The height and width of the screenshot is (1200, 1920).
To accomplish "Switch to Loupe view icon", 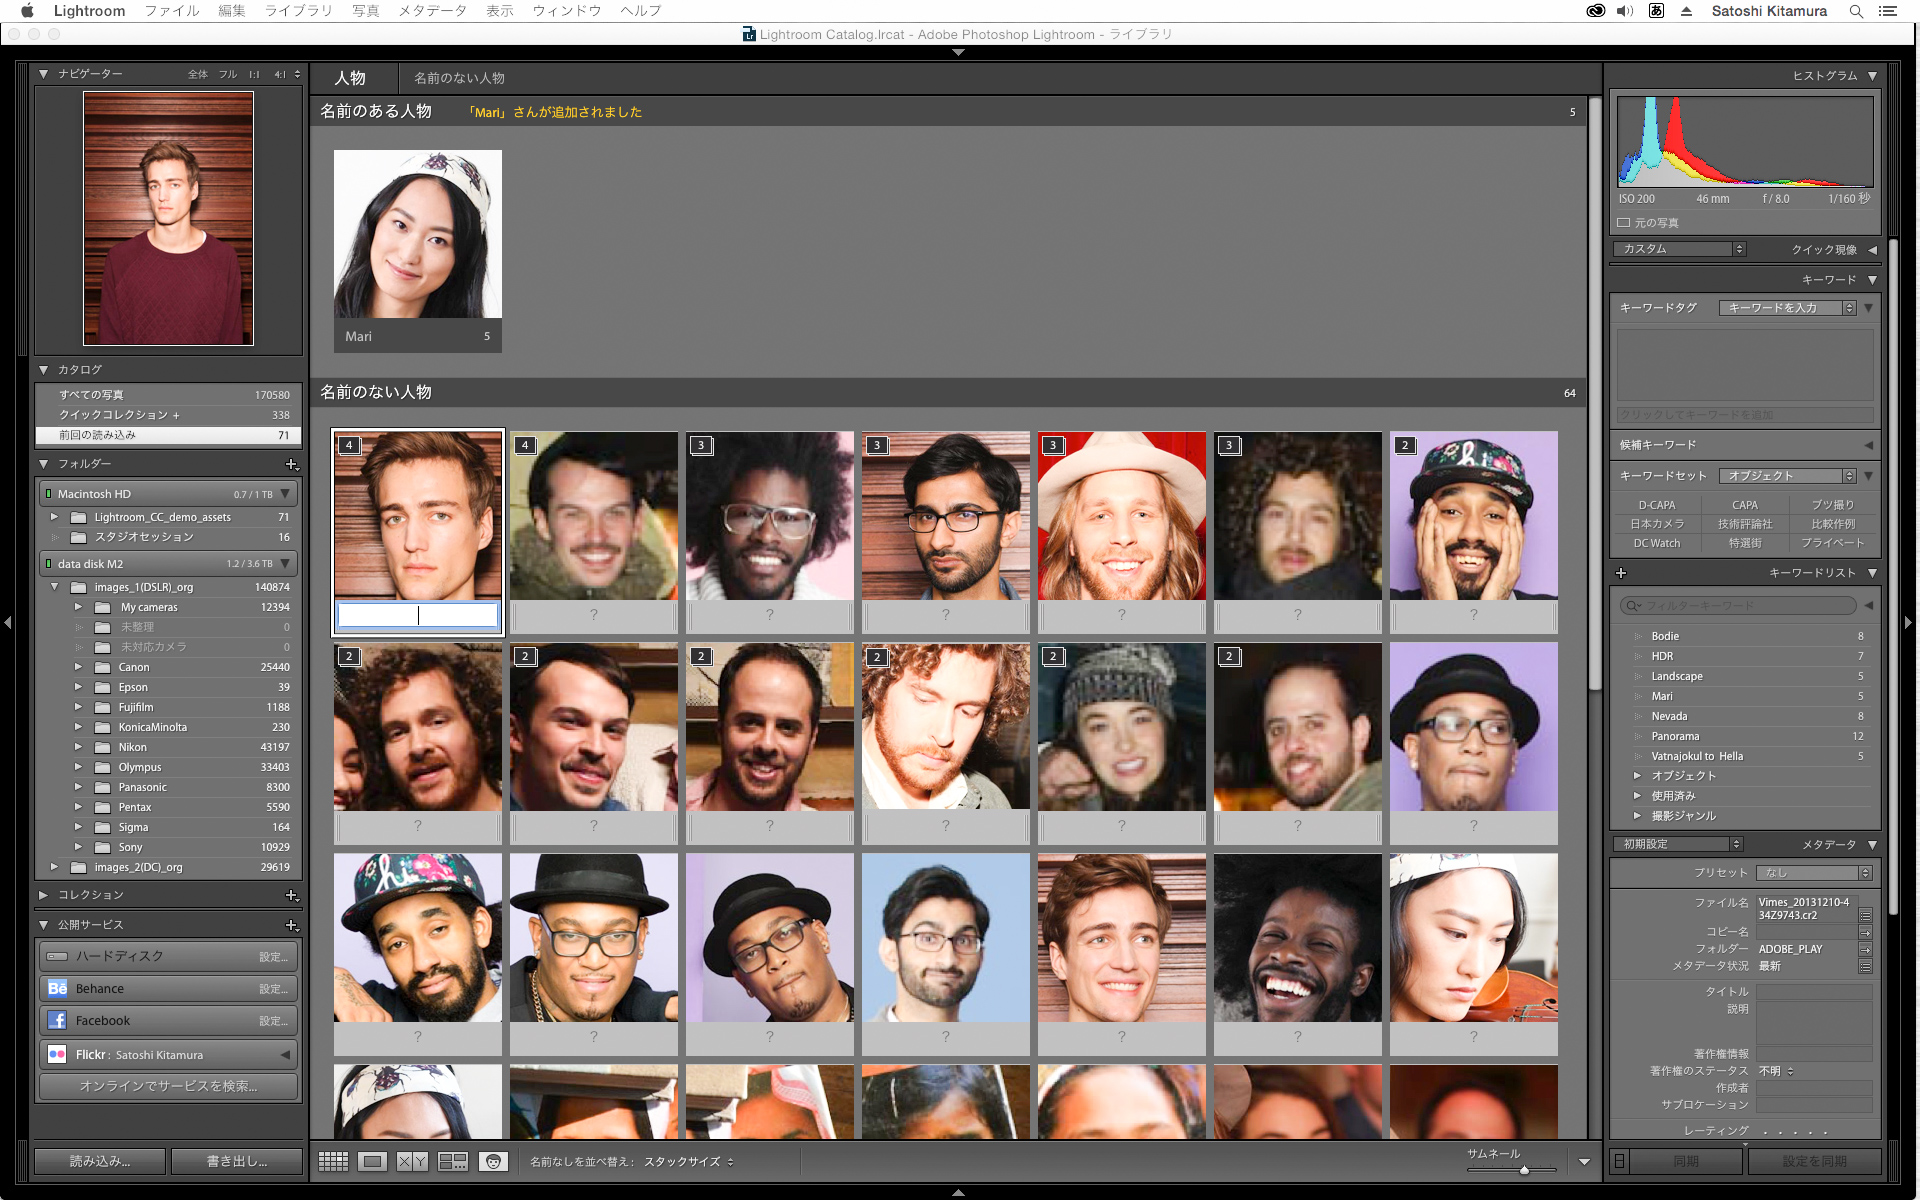I will click(x=373, y=1161).
